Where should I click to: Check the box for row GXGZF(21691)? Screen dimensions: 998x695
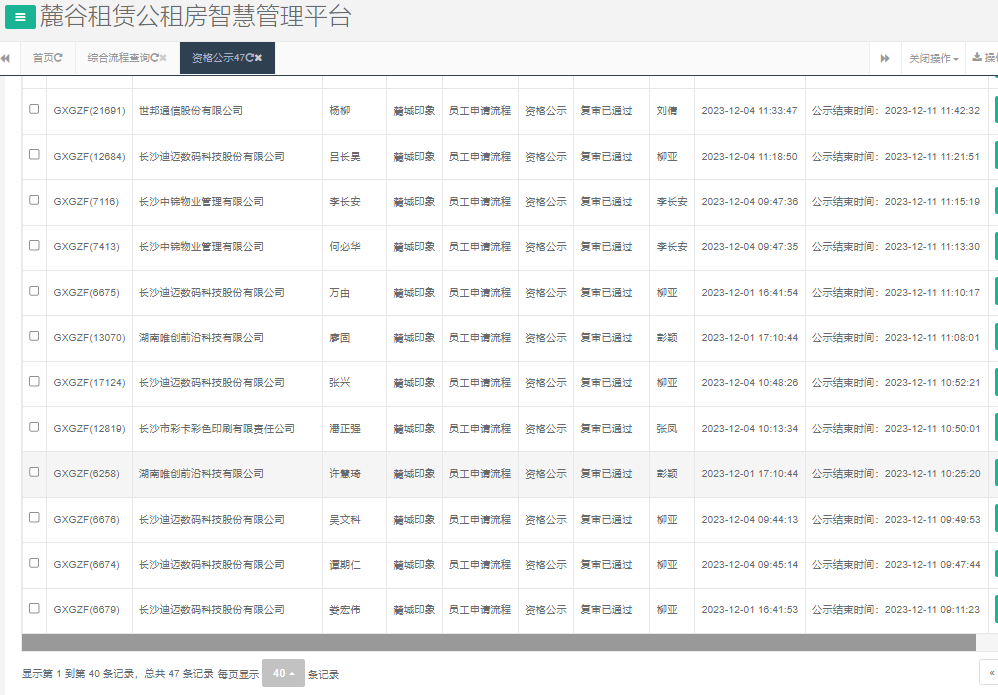(34, 109)
